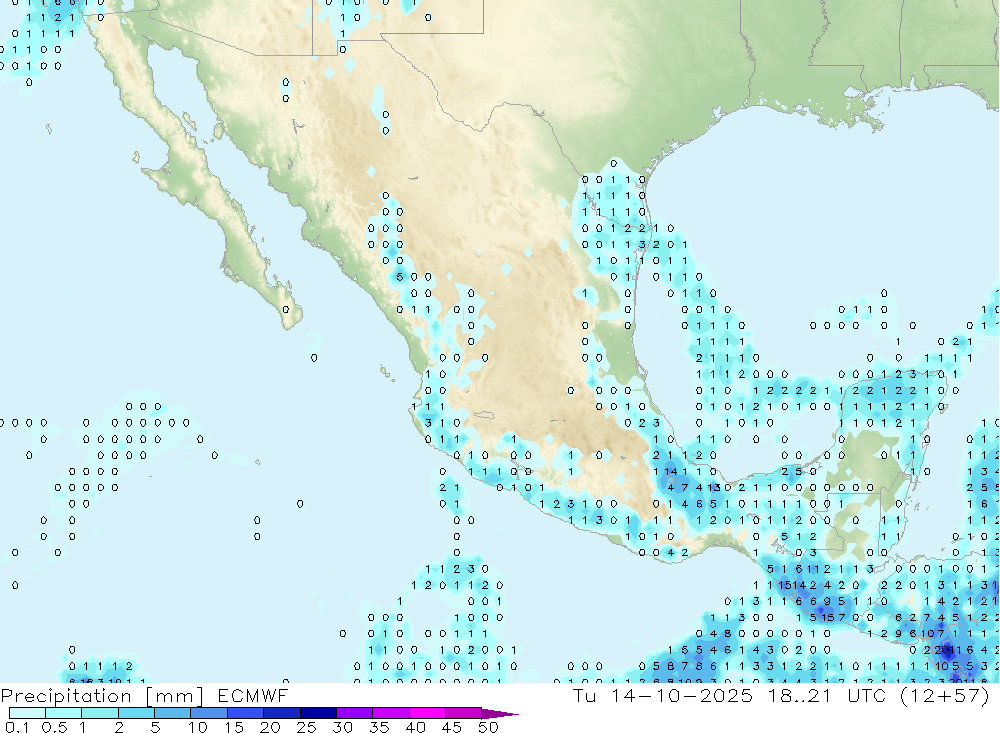Click the '(12+57)' forecast offset text
The height and width of the screenshot is (733, 1000).
pyautogui.click(x=945, y=695)
